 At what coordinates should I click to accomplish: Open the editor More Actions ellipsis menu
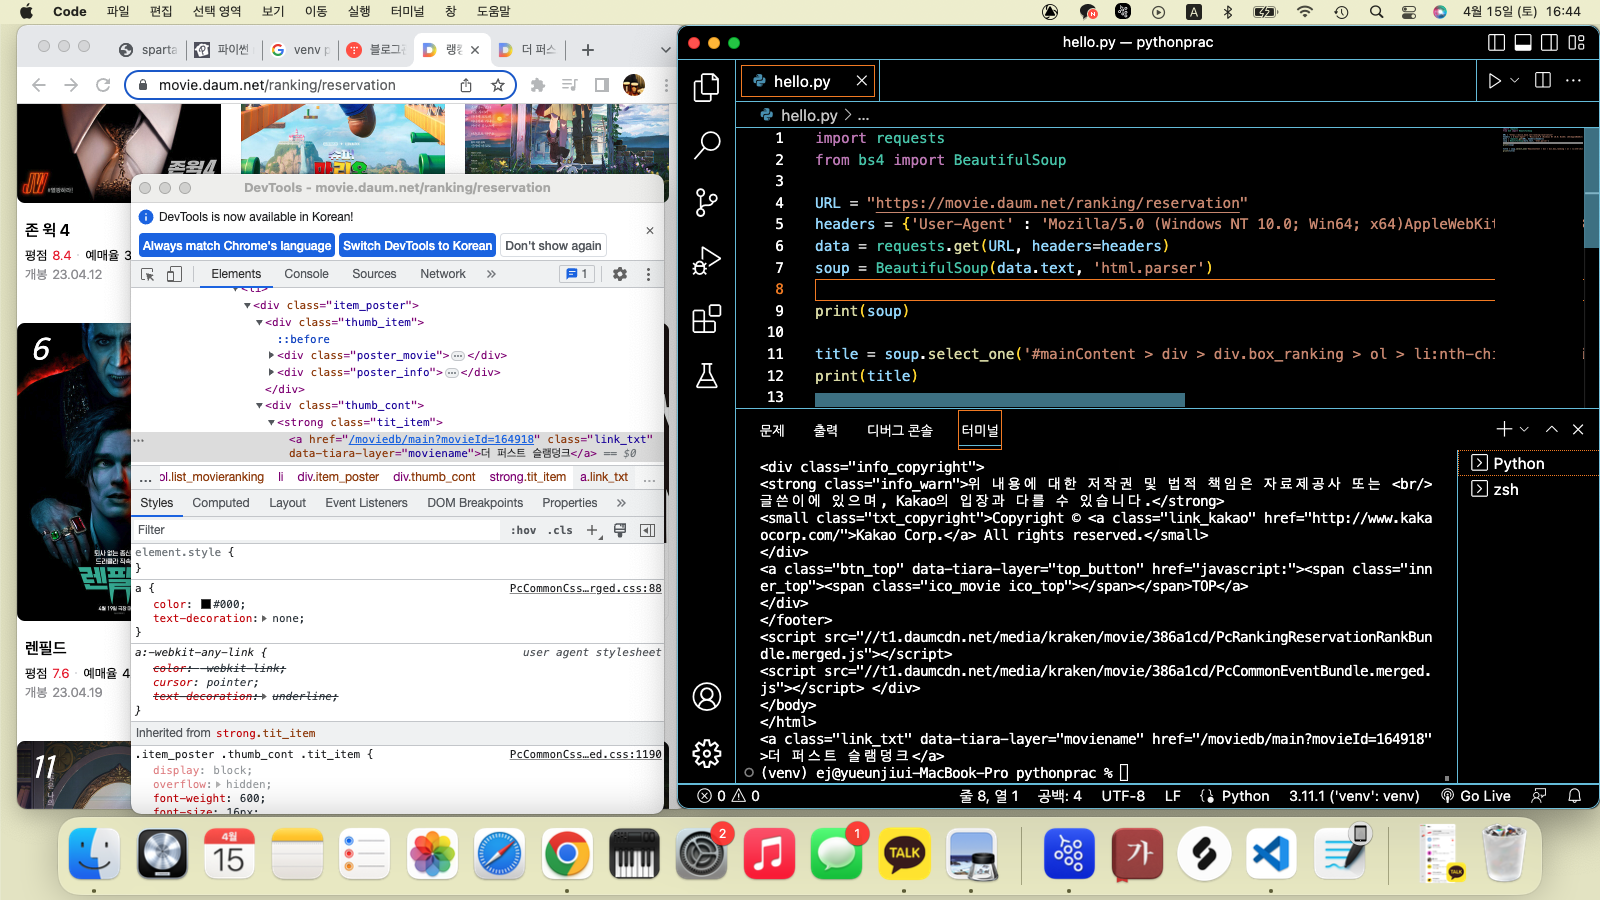[x=1573, y=80]
